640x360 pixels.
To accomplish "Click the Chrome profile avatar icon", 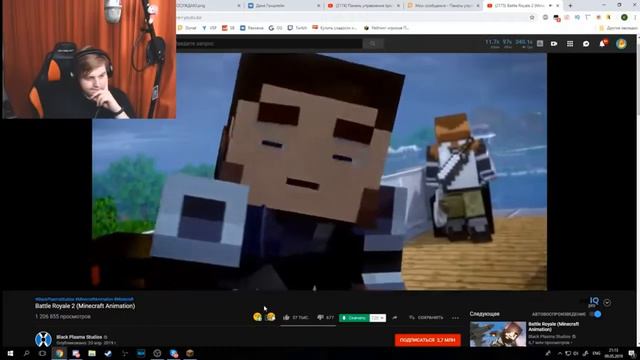I will [624, 18].
